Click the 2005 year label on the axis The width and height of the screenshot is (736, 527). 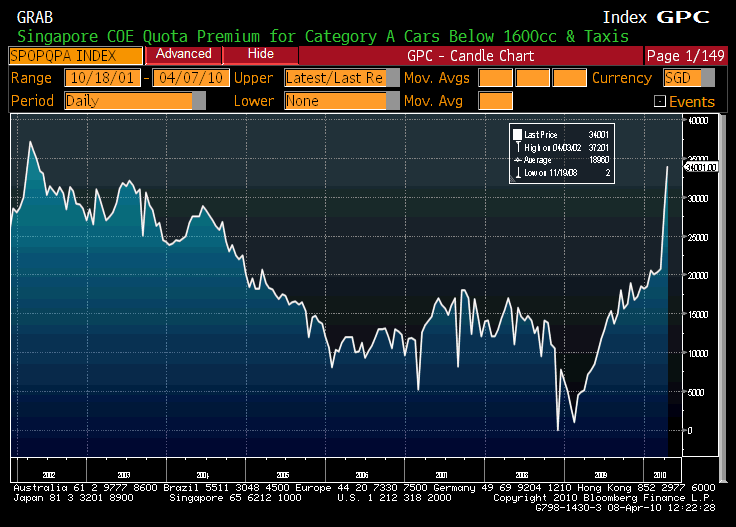pyautogui.click(x=283, y=475)
